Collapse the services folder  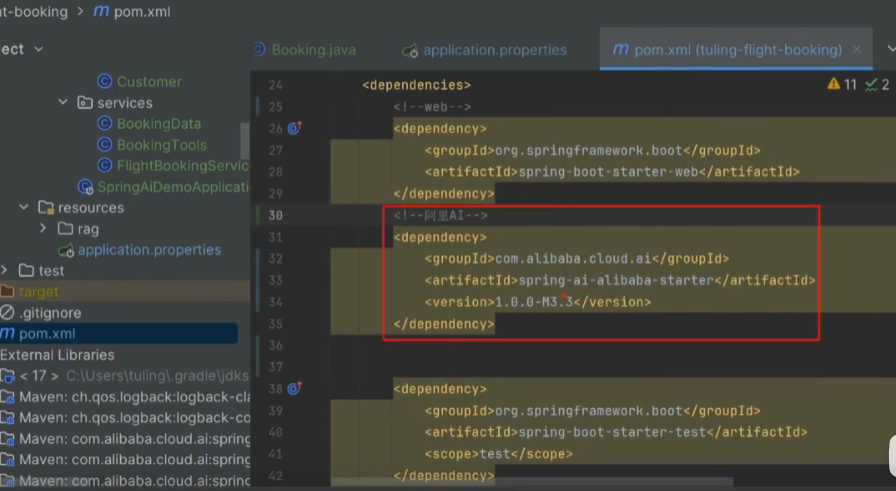[x=63, y=102]
